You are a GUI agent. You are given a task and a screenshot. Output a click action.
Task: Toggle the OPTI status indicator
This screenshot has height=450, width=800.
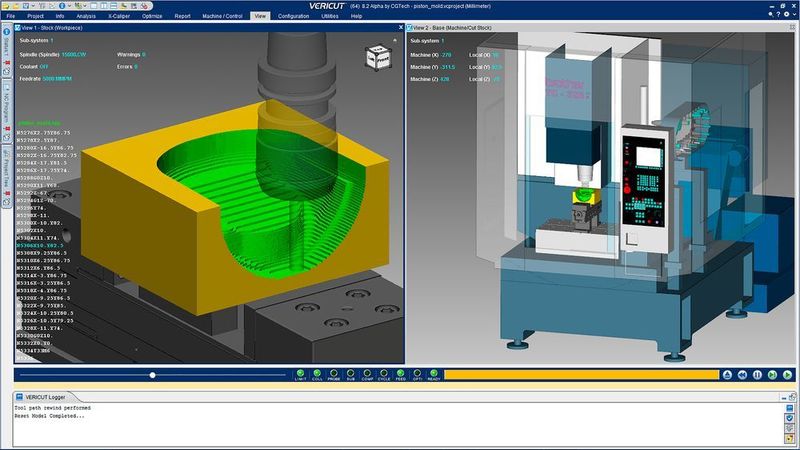(417, 375)
